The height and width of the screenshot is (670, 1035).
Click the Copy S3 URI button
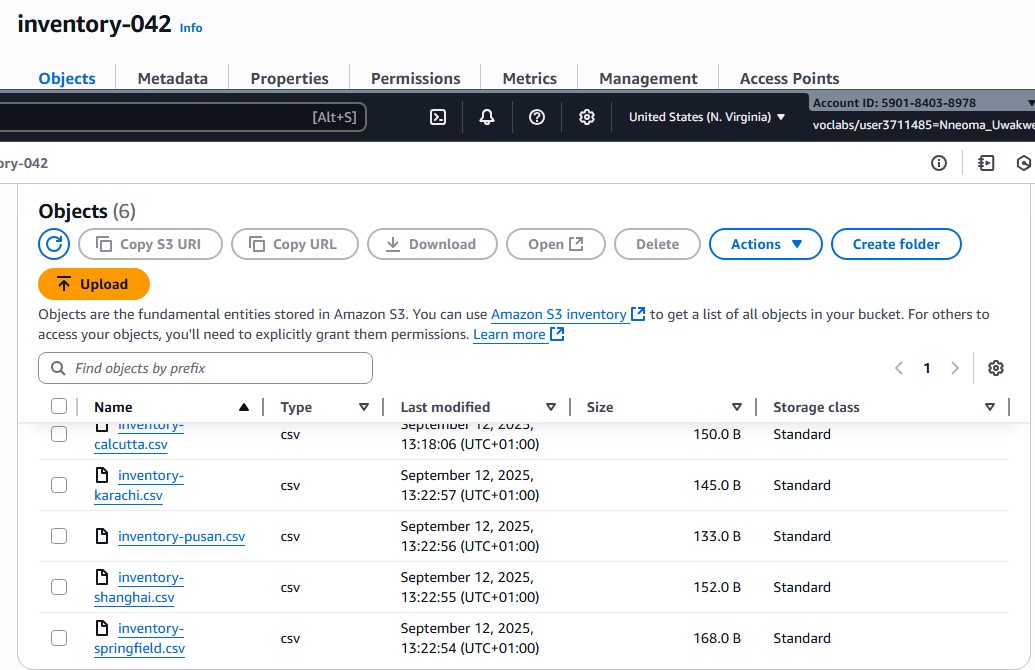click(x=150, y=244)
